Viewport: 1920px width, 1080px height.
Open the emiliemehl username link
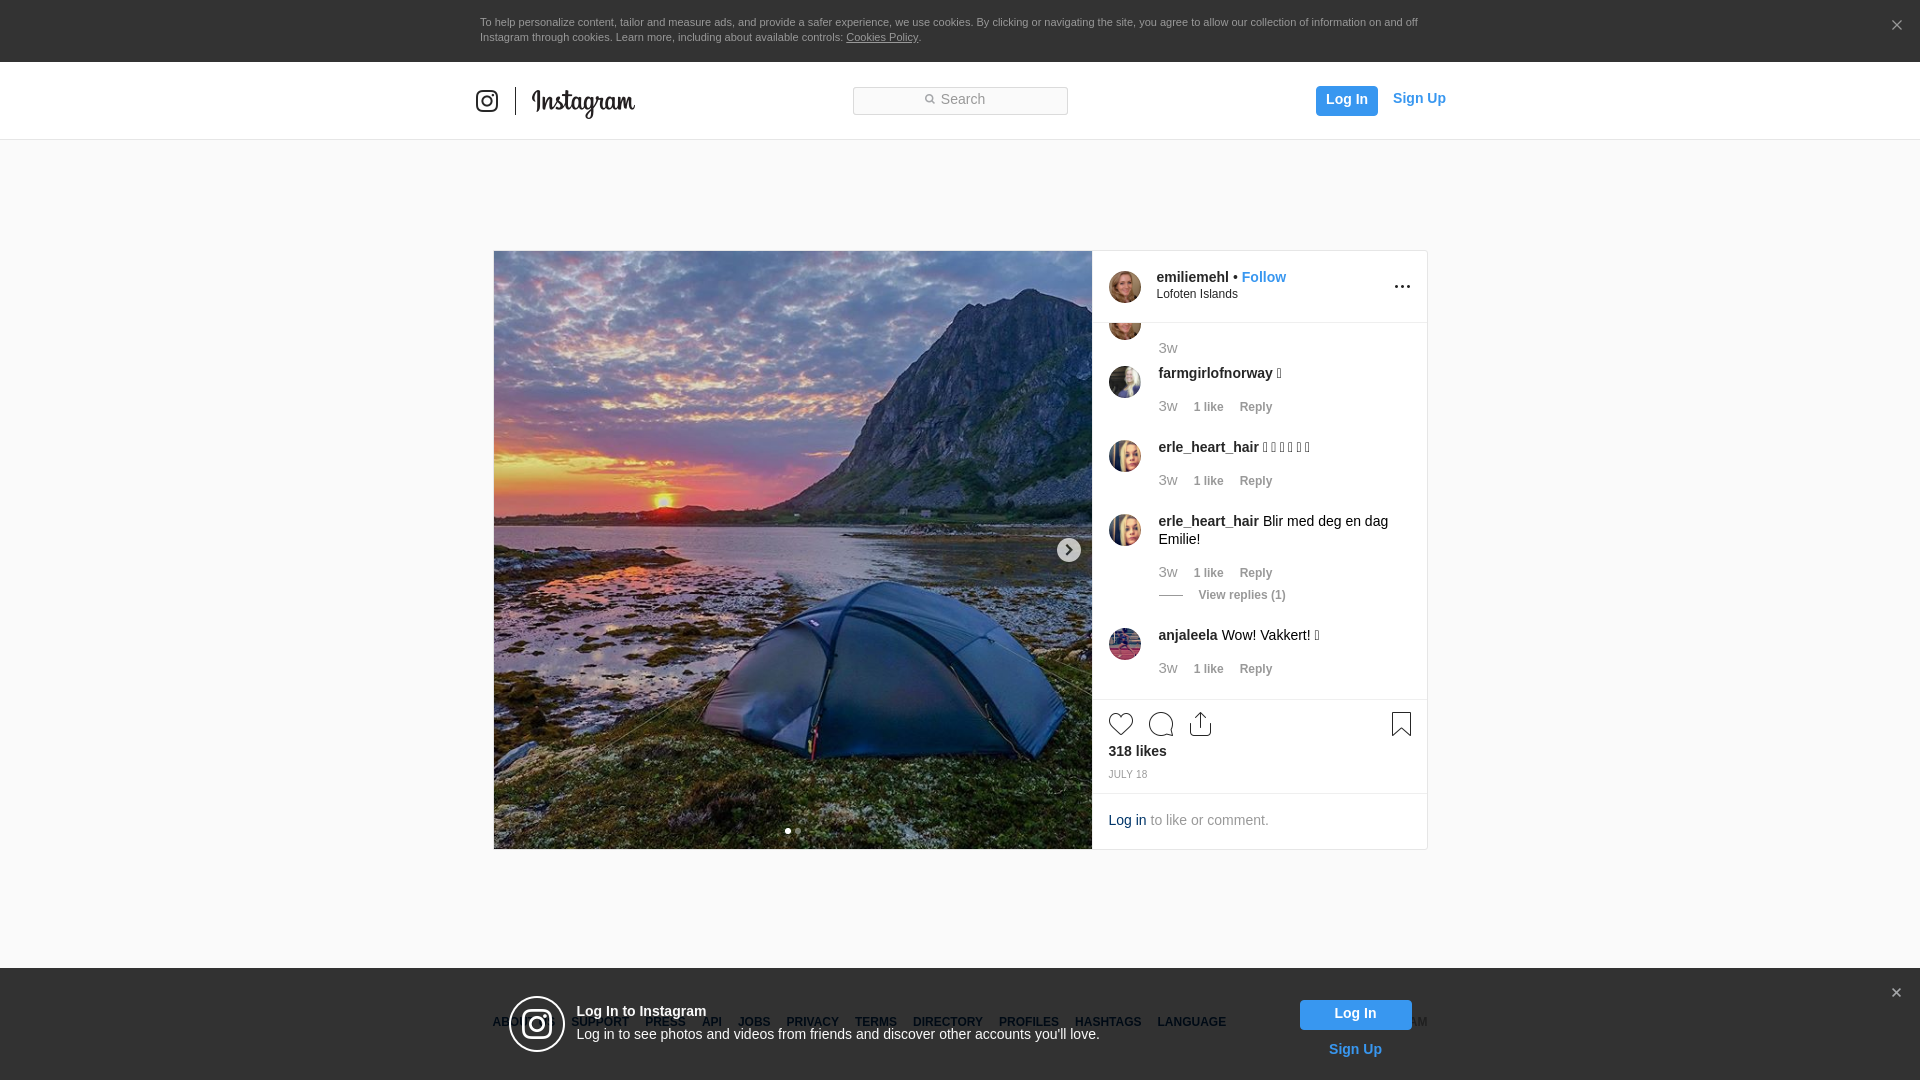tap(1193, 277)
